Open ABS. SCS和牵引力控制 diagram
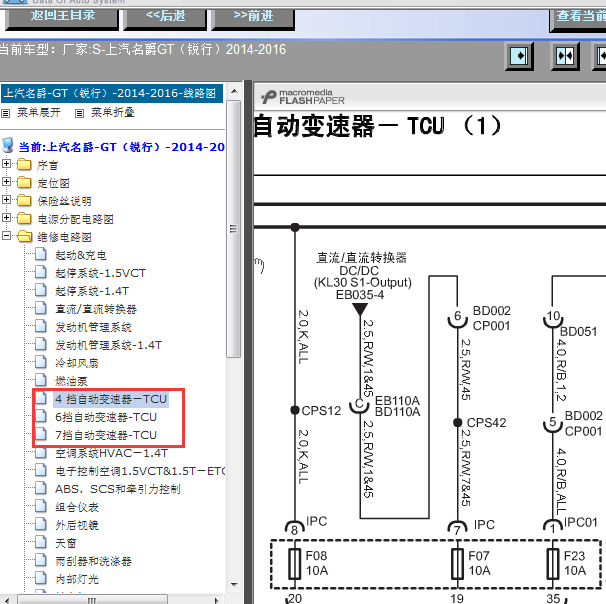Viewport: 606px width, 604px height. [117, 489]
